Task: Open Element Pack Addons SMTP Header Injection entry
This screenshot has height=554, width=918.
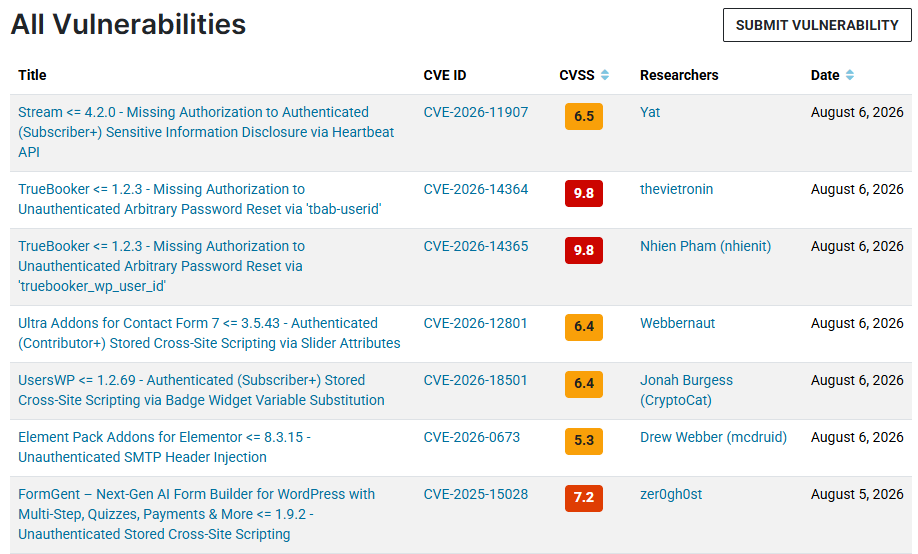Action: [165, 447]
